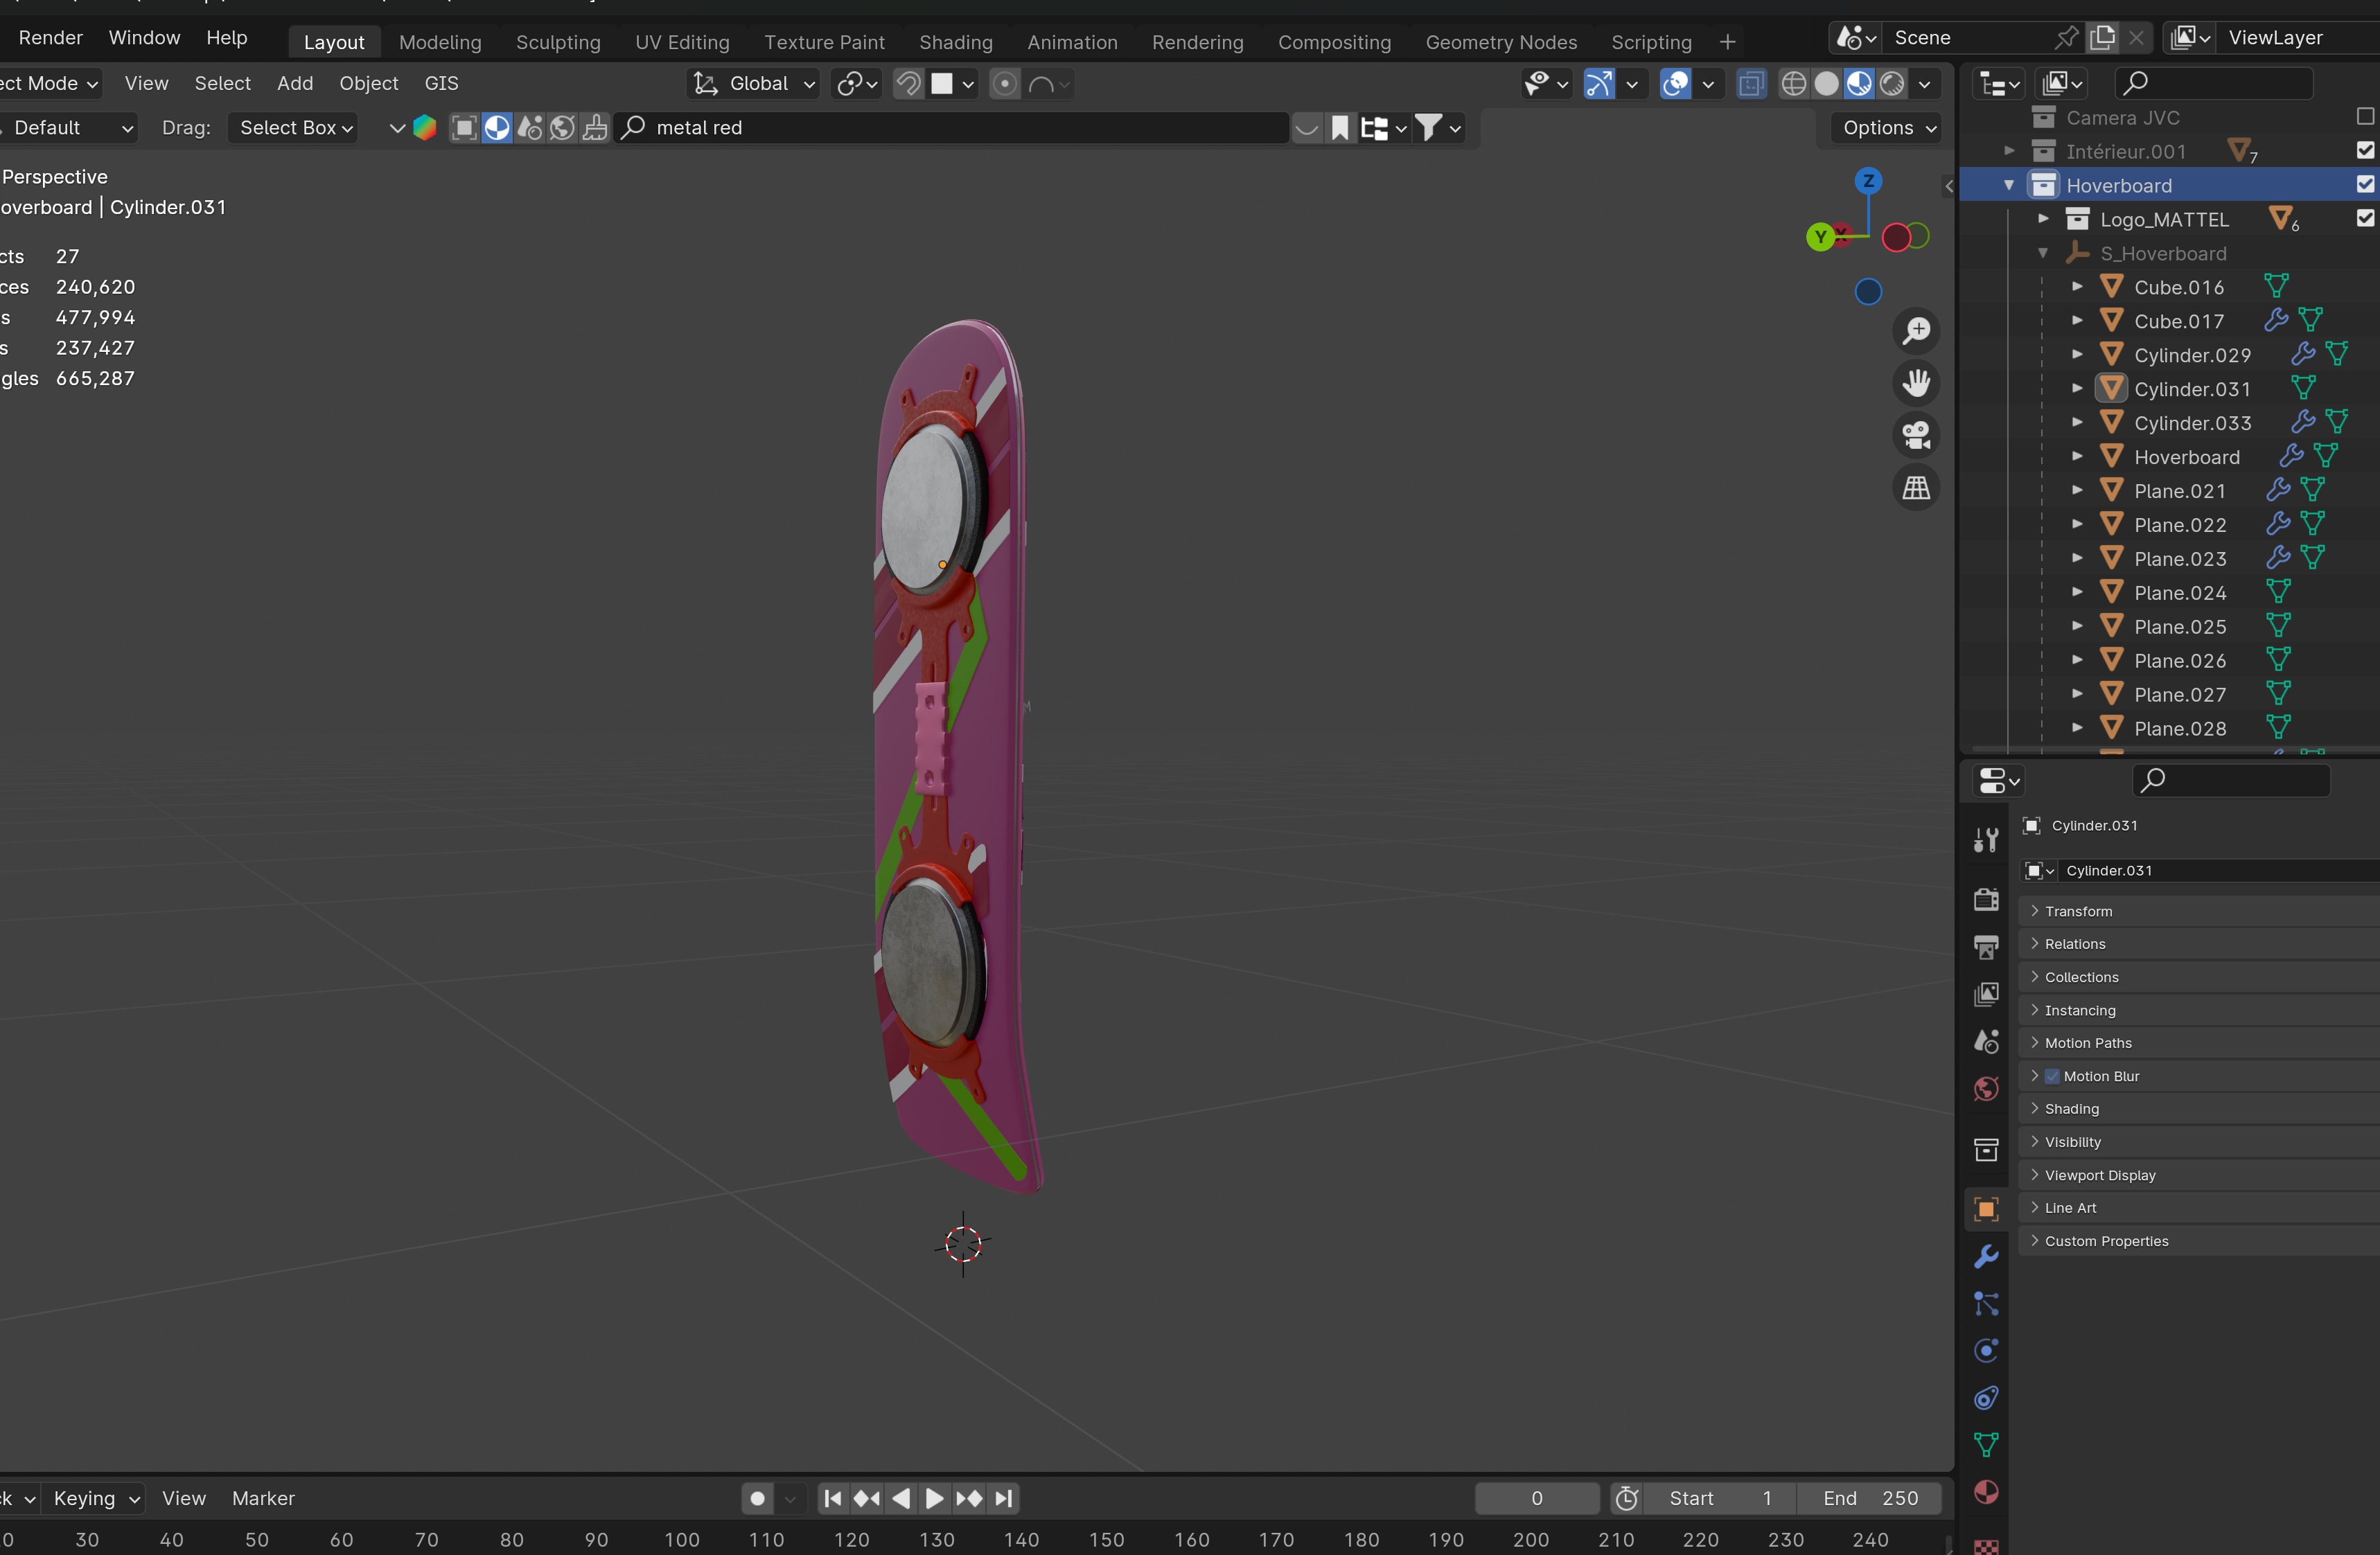Select rendered viewport shading
This screenshot has width=2380, height=1555.
point(1892,84)
